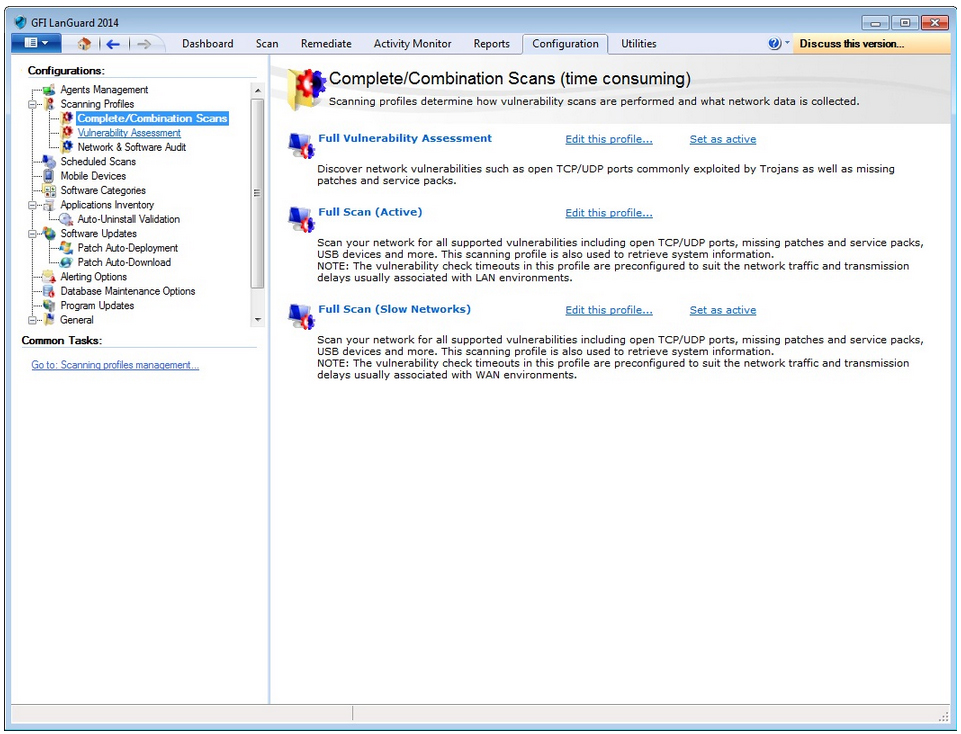Viewport: 961px width, 734px height.
Task: Switch to the Remediate tab
Action: coord(326,44)
